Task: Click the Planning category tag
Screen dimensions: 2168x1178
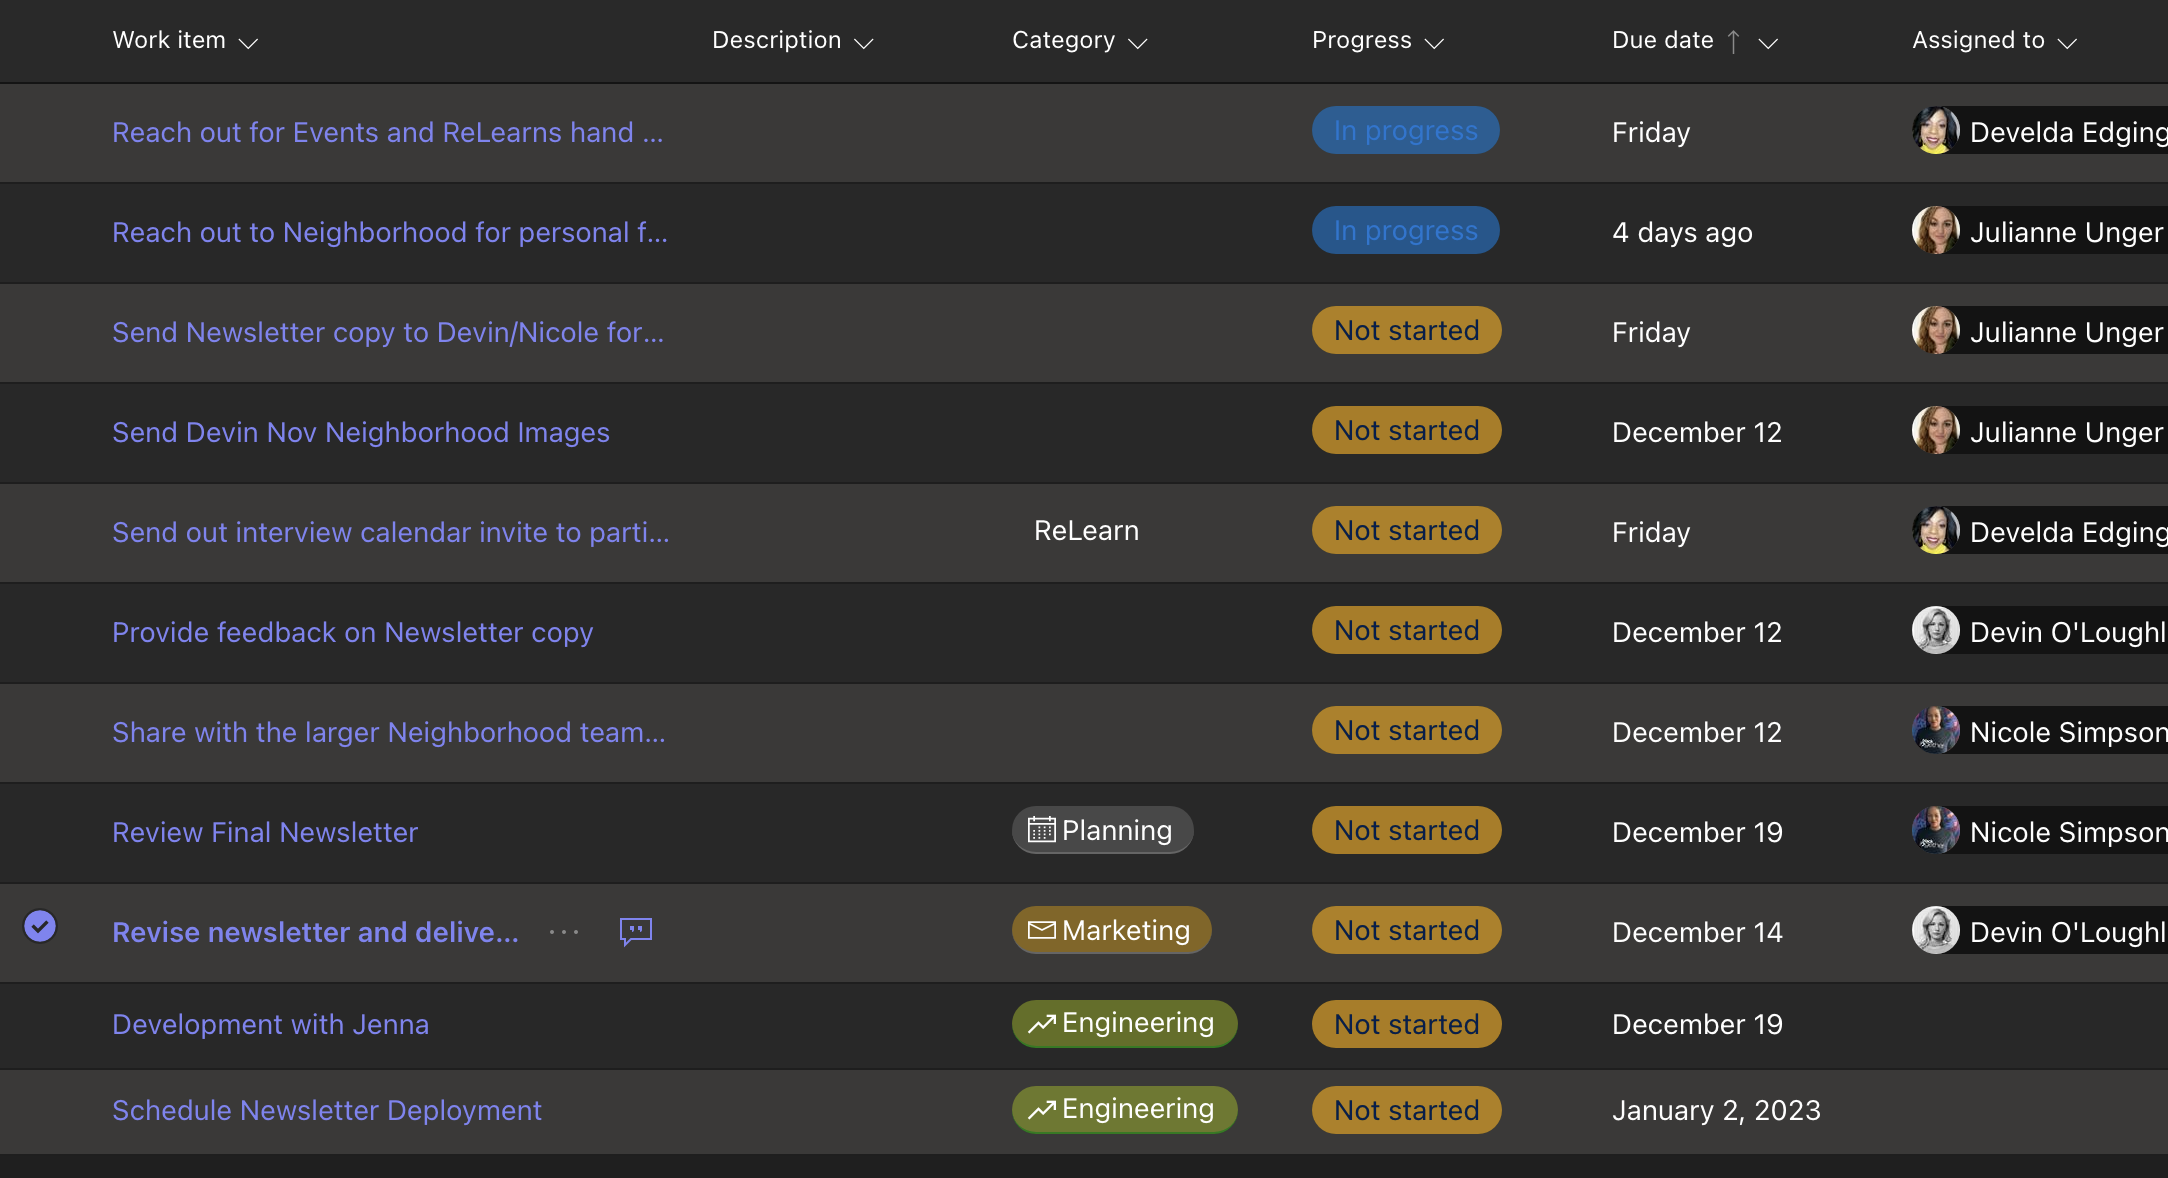Action: tap(1102, 830)
